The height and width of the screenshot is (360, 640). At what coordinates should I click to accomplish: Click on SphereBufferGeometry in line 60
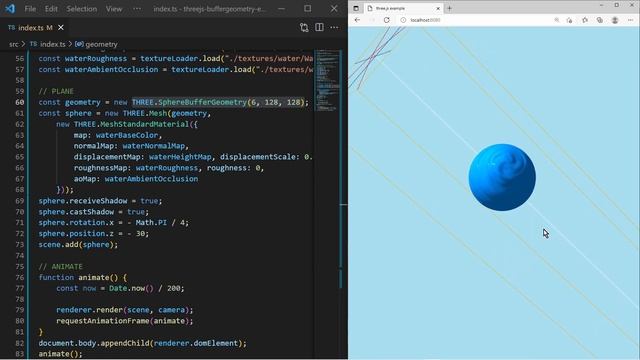pyautogui.click(x=202, y=102)
